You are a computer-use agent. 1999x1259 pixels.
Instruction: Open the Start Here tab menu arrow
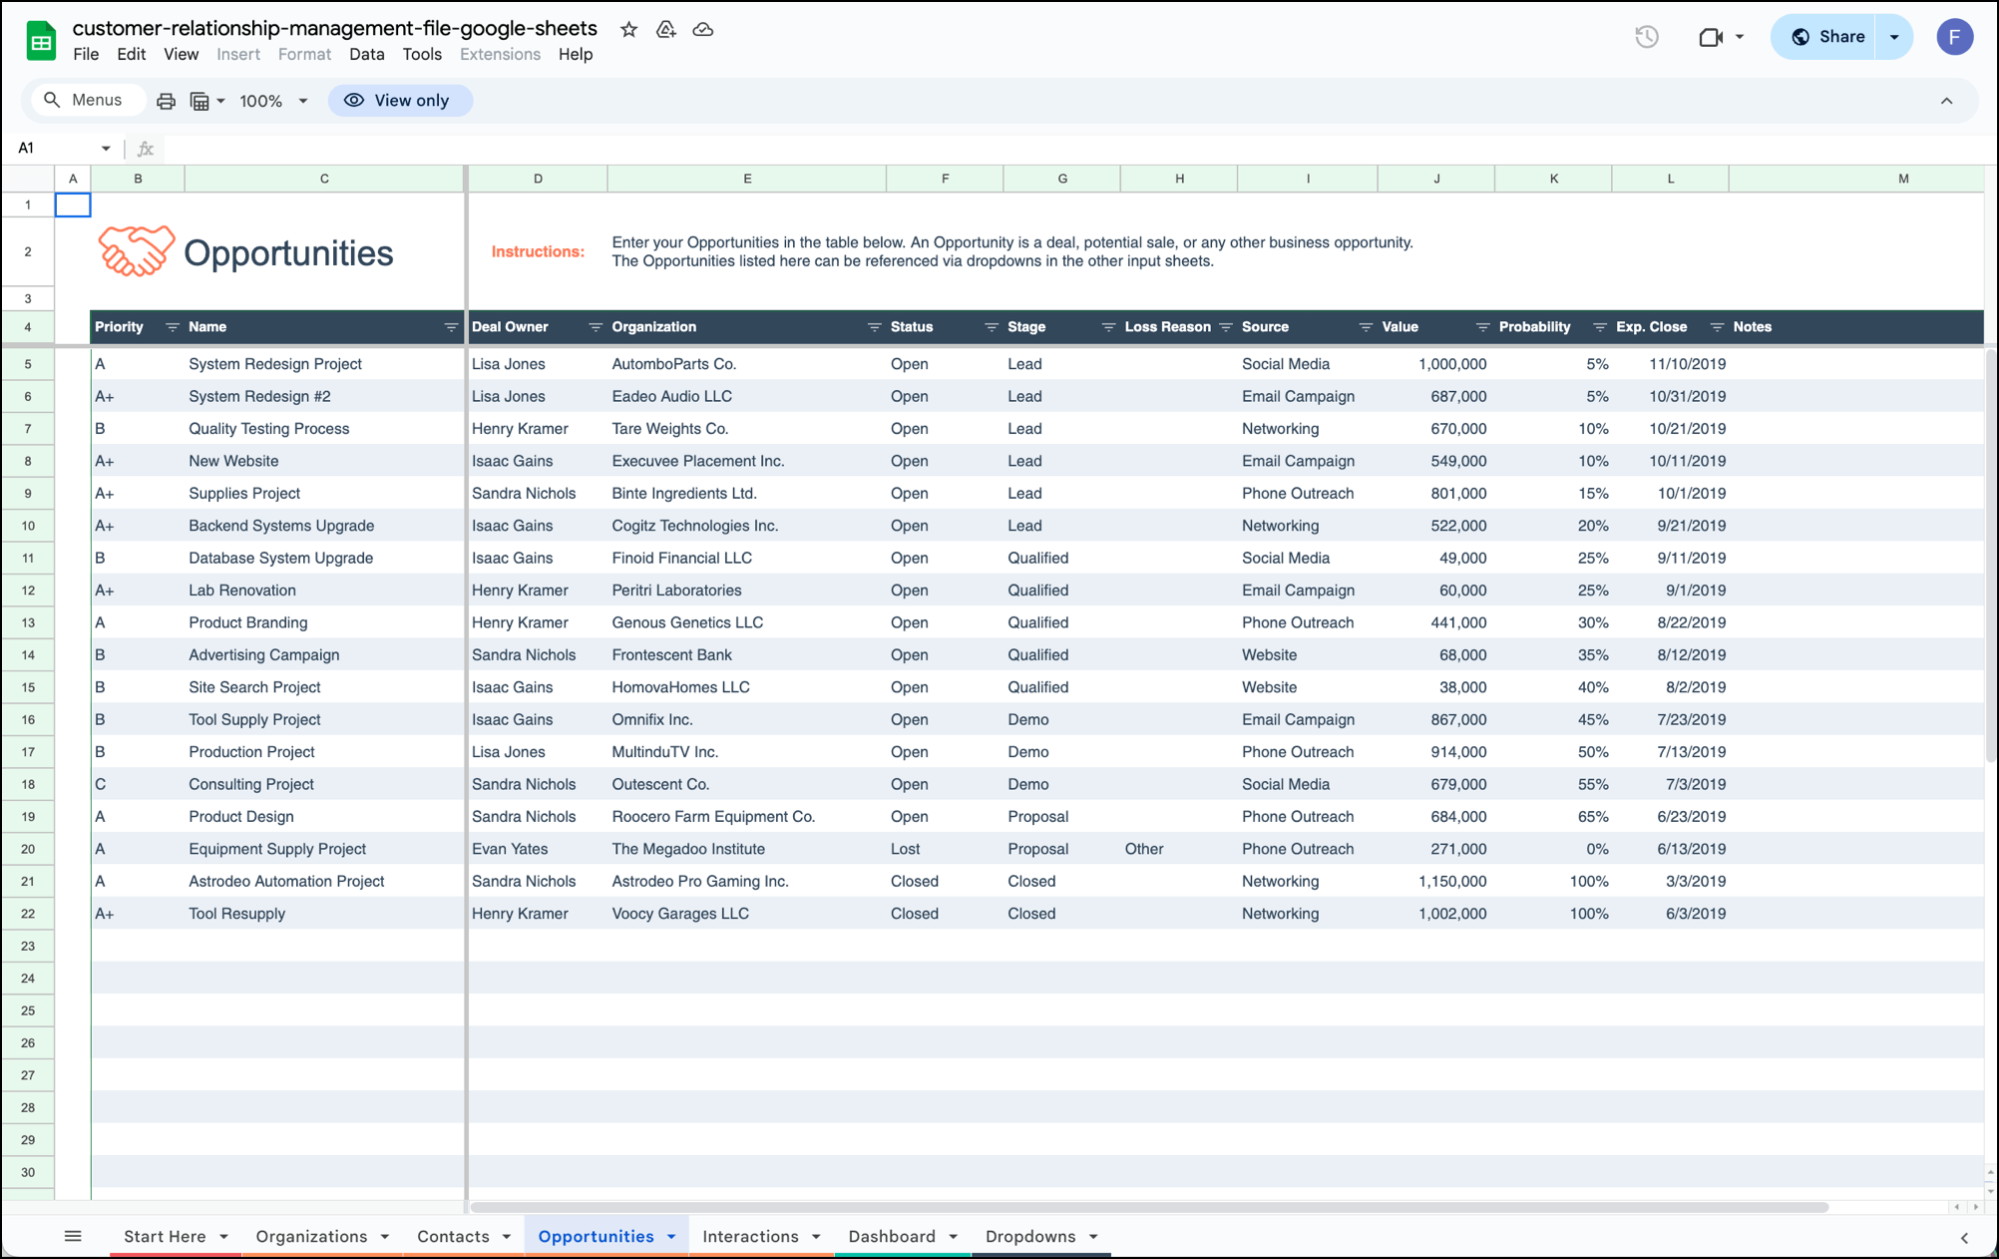pyautogui.click(x=223, y=1237)
